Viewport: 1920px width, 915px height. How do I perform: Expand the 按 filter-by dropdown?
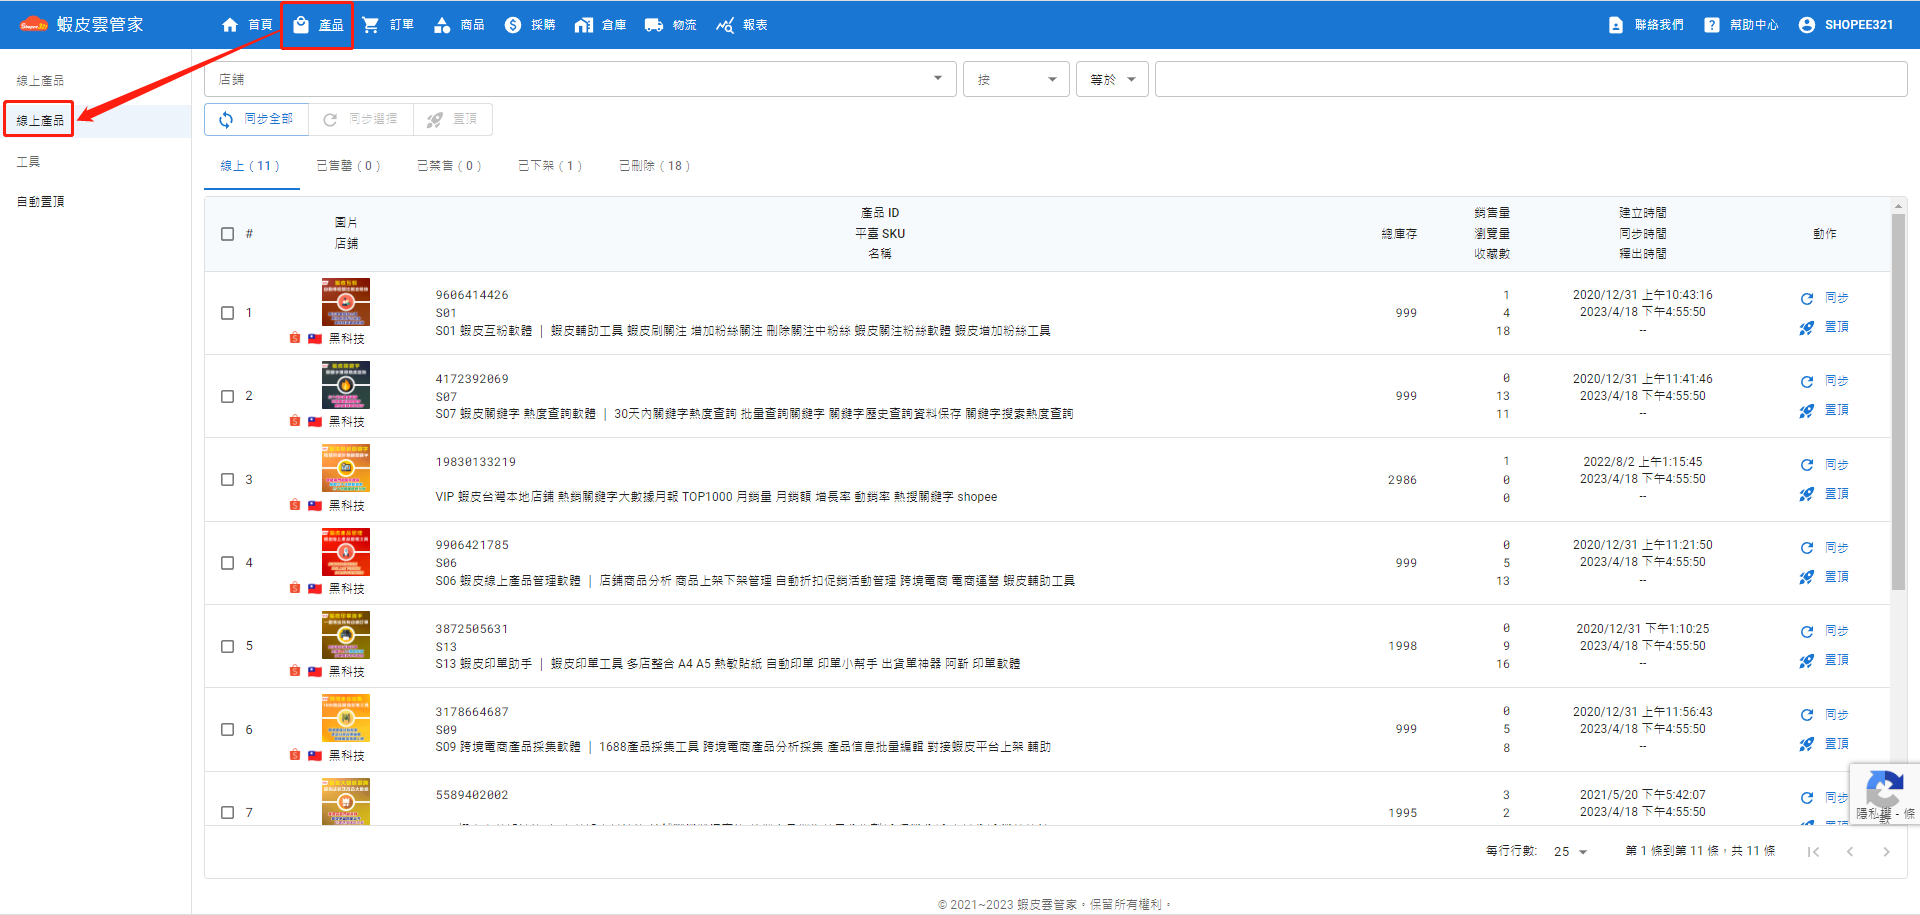1016,79
